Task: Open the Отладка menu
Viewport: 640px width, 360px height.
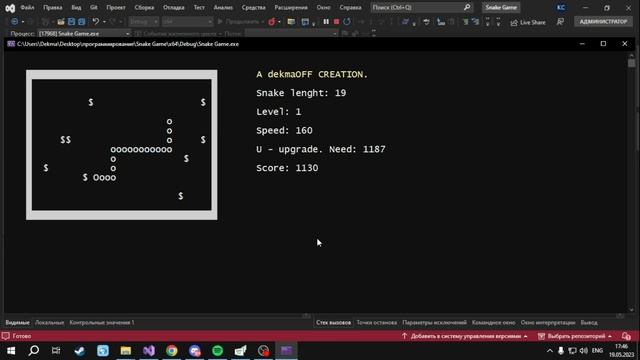Action: pyautogui.click(x=173, y=7)
